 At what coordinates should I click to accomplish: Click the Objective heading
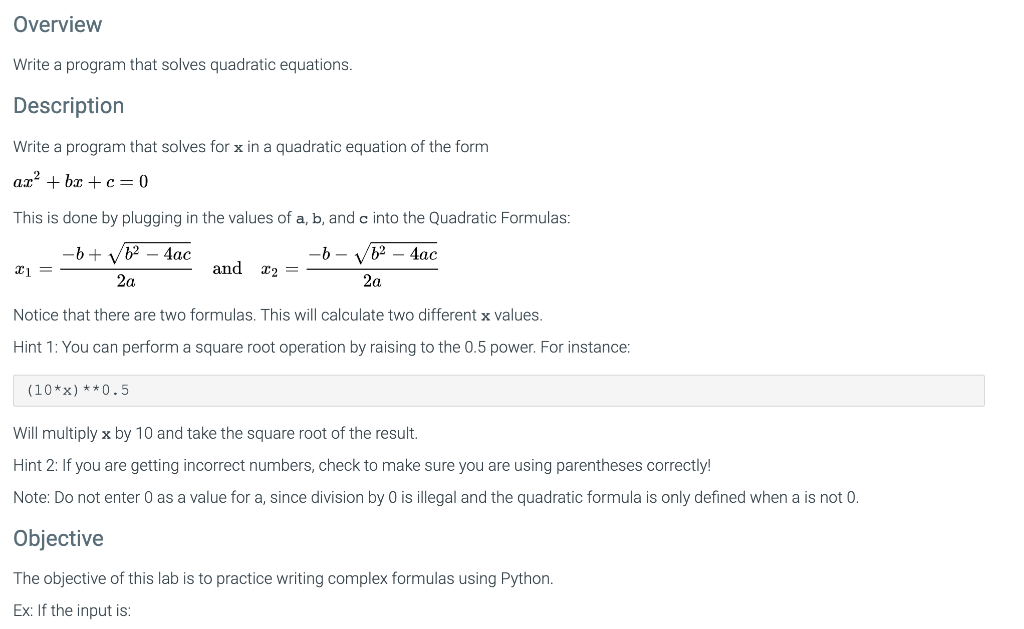click(x=58, y=538)
